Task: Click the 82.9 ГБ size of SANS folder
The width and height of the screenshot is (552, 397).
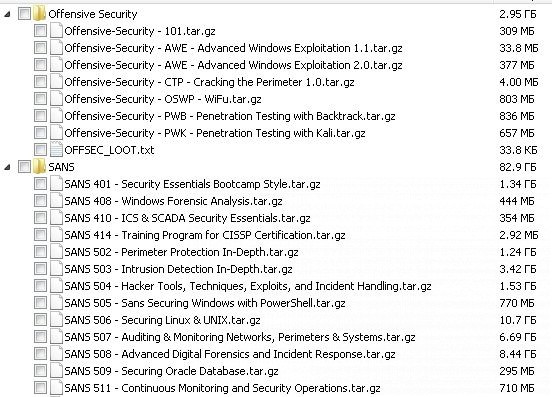Action: [x=518, y=167]
